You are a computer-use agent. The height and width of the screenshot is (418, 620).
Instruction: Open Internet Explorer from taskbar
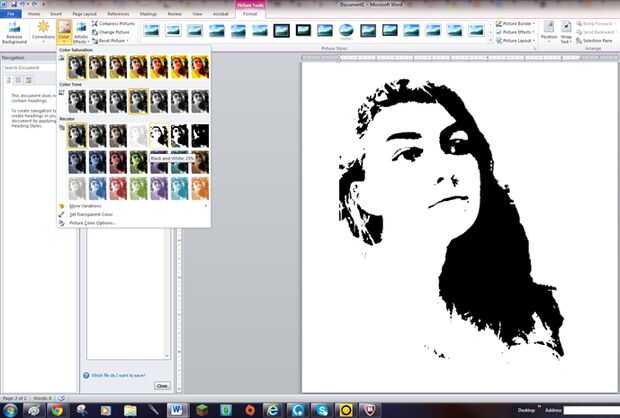coord(272,410)
